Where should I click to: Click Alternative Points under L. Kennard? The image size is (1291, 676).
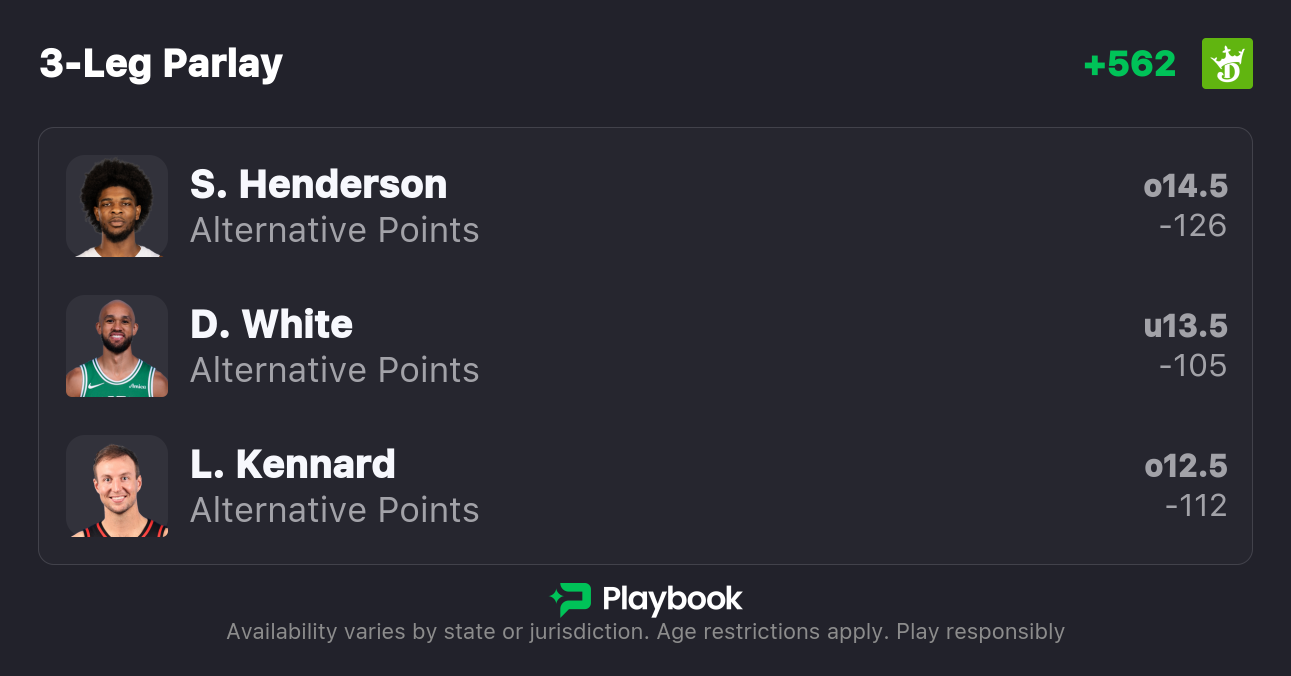[334, 510]
